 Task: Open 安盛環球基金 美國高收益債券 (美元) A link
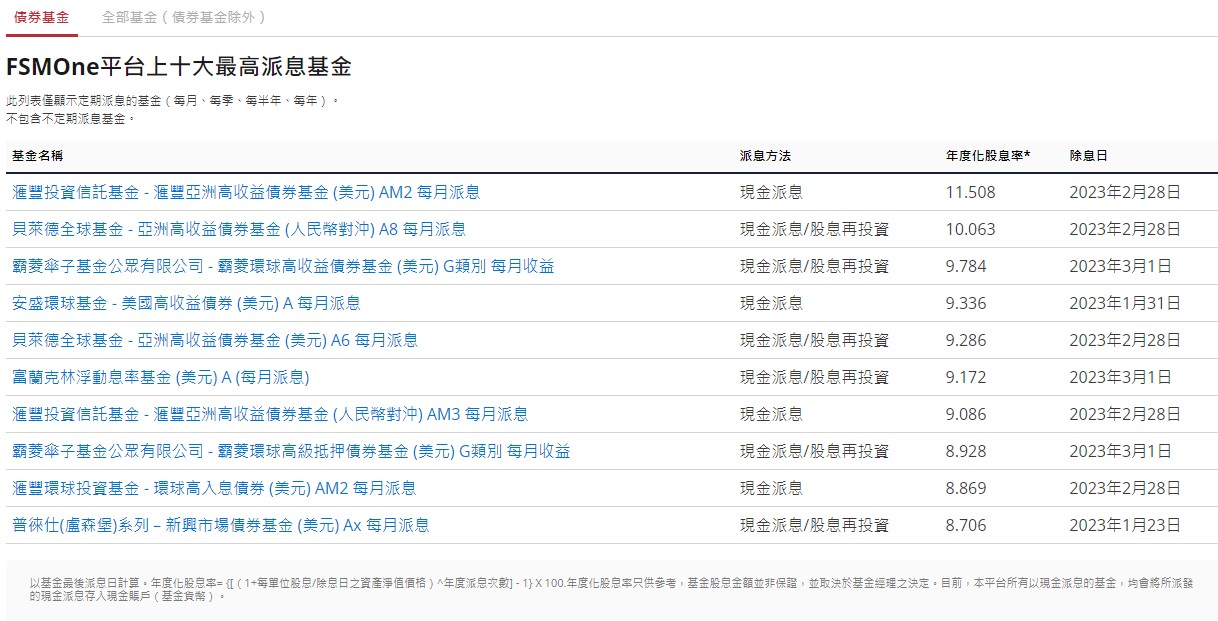[186, 303]
